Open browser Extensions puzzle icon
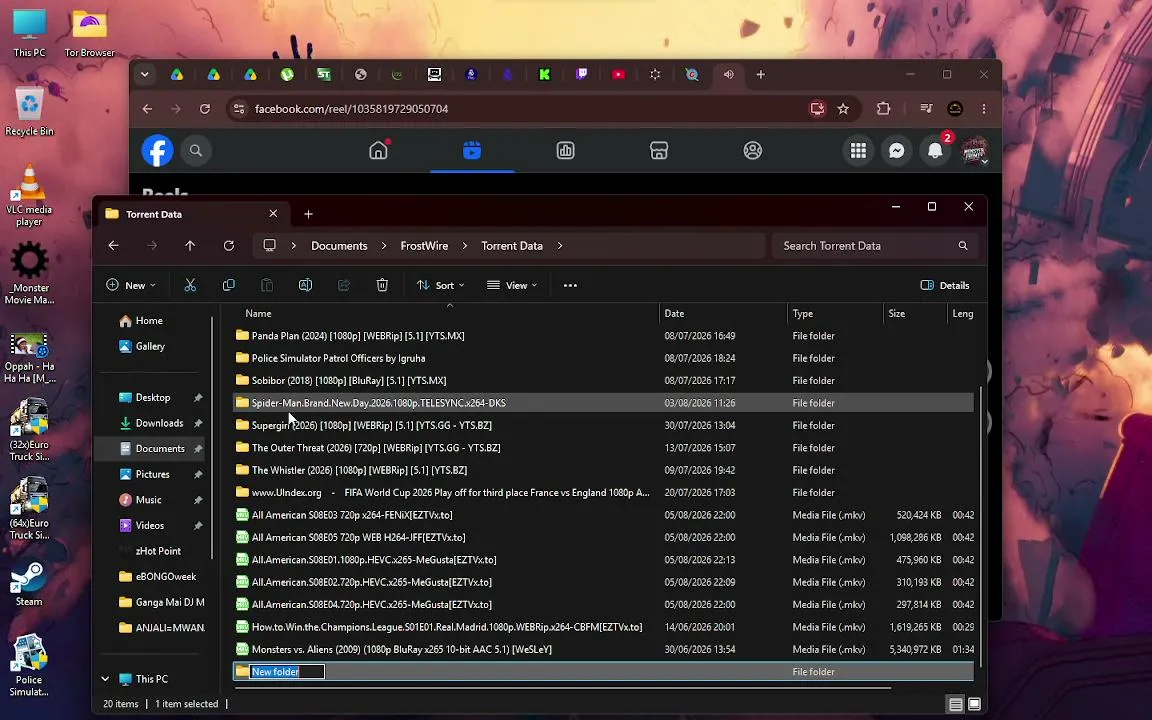Screen dimensions: 1152x720 point(883,109)
